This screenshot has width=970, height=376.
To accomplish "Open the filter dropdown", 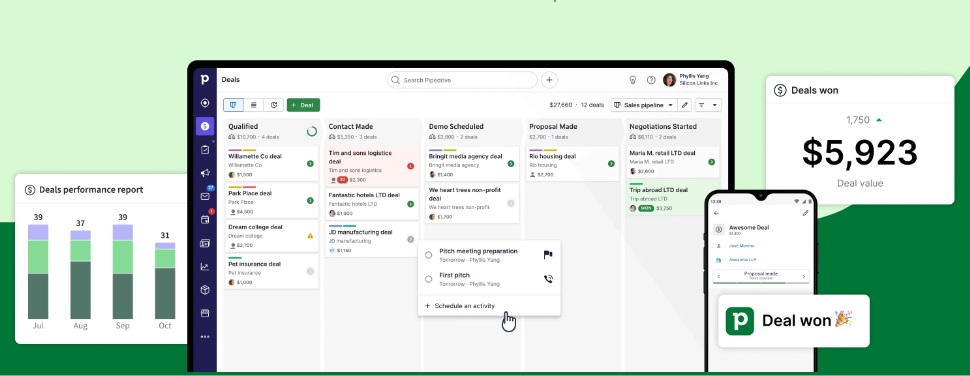I will [708, 105].
